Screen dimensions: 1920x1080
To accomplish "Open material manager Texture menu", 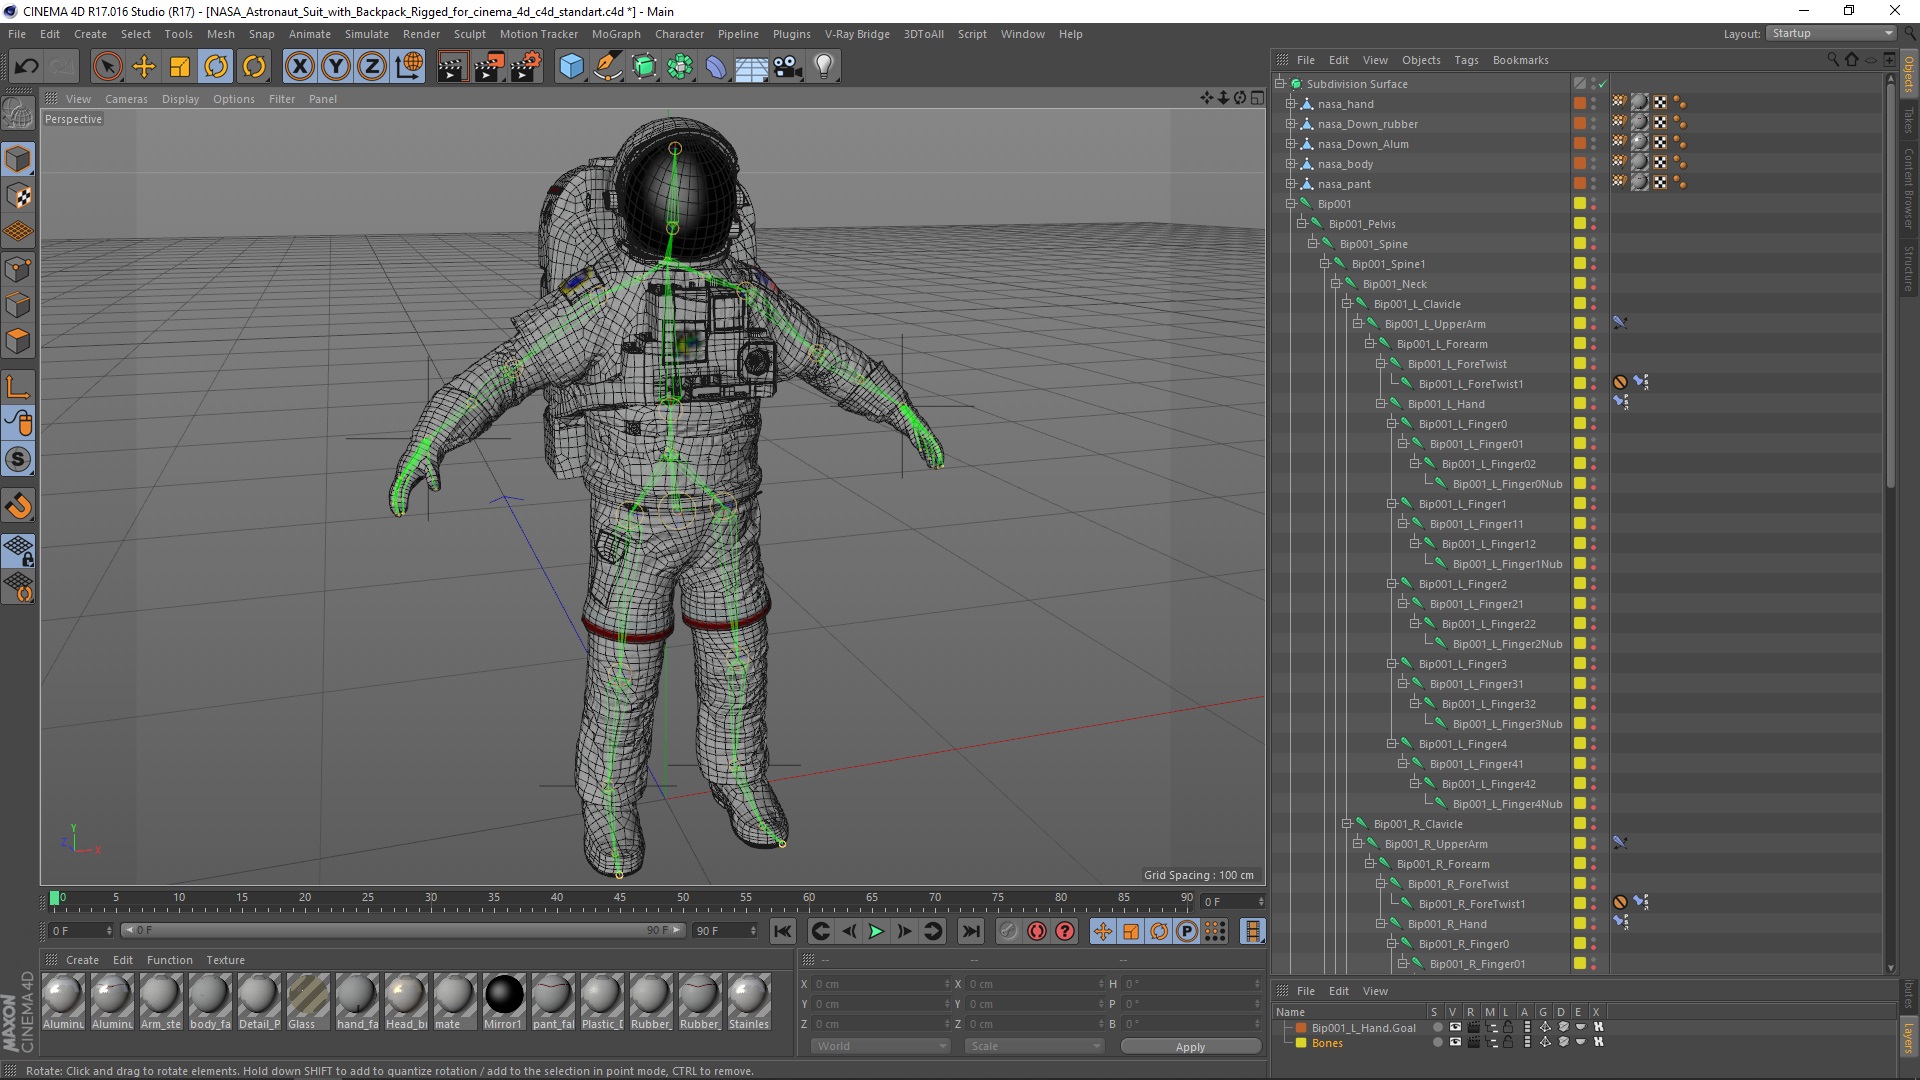I will [x=225, y=960].
